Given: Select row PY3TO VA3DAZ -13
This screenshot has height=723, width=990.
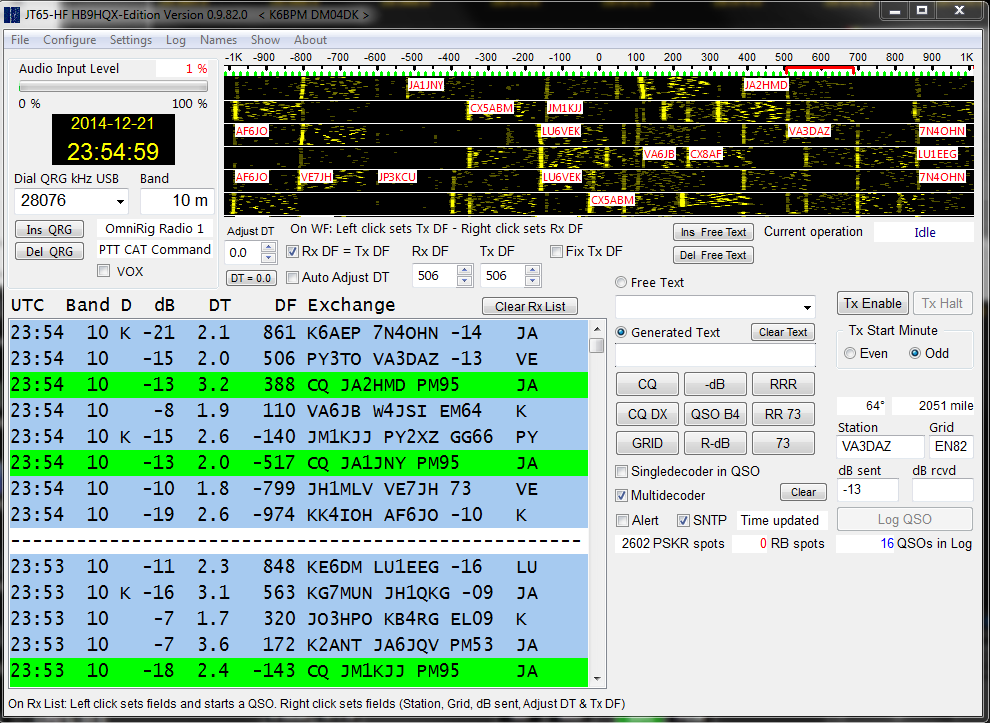Looking at the screenshot, I should point(299,359).
